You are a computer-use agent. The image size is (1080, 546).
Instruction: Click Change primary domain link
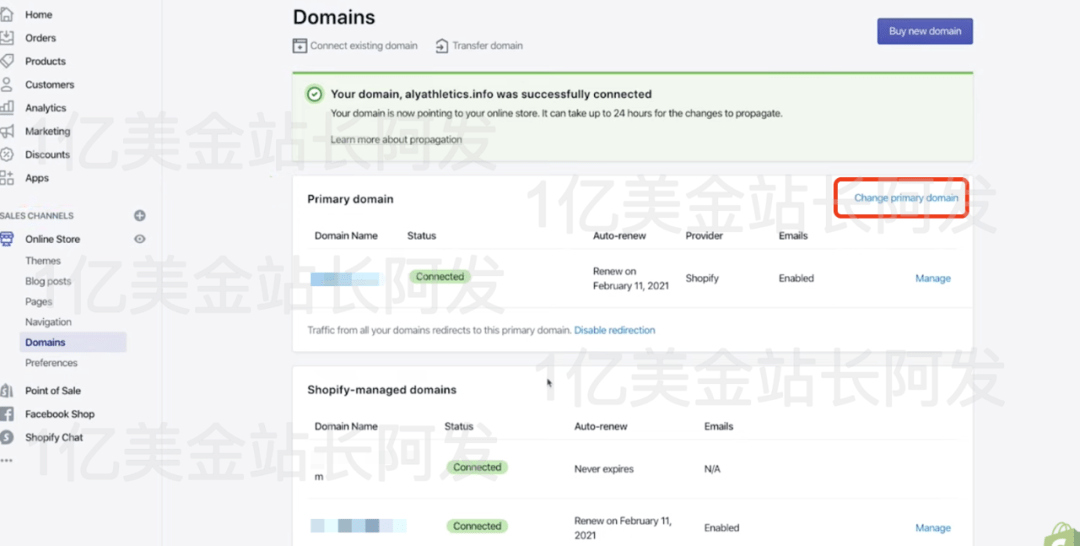[905, 198]
